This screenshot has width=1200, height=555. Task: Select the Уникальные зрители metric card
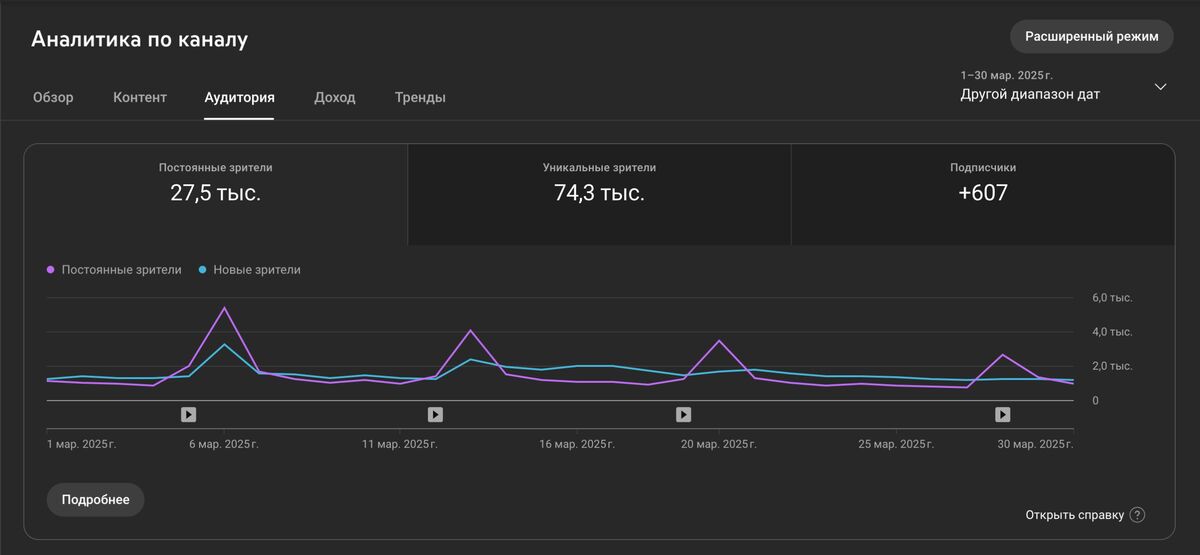pos(599,194)
